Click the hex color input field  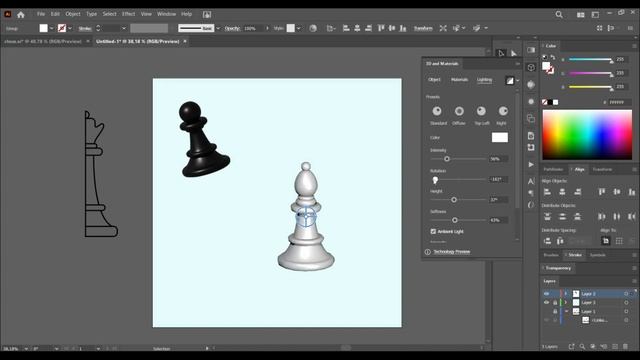[x=620, y=102]
